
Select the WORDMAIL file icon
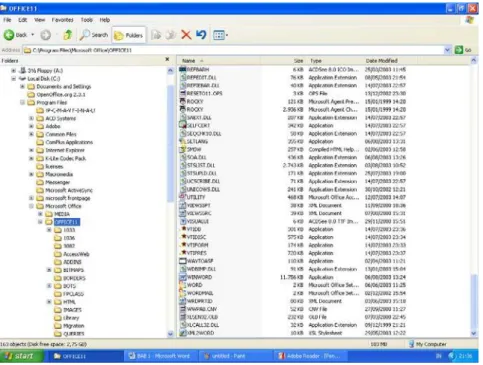[182, 293]
